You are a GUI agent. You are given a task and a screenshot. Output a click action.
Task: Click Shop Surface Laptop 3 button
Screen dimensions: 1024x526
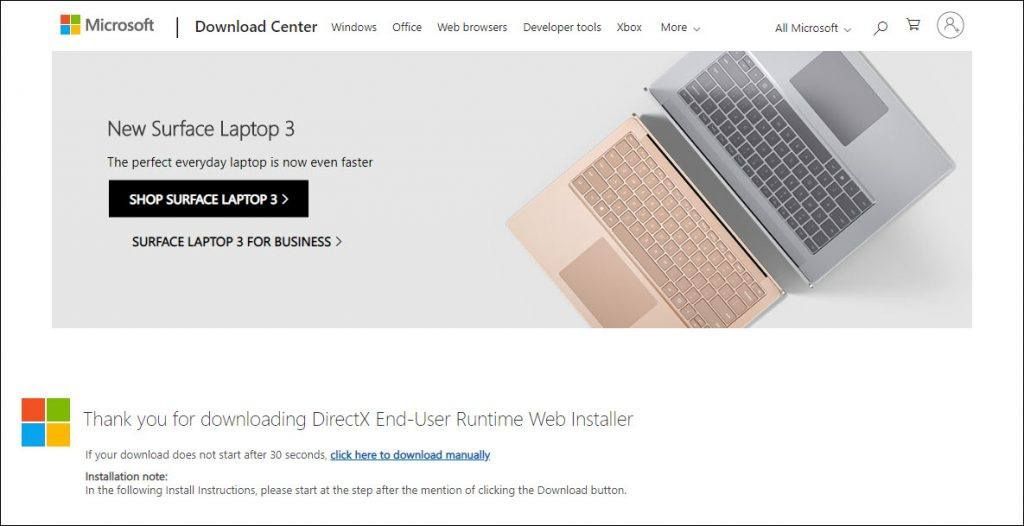point(208,199)
